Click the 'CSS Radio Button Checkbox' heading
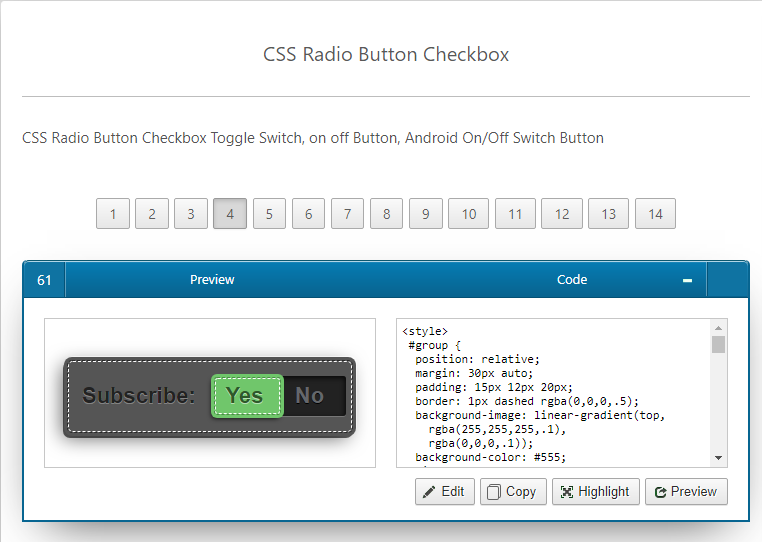 click(386, 54)
